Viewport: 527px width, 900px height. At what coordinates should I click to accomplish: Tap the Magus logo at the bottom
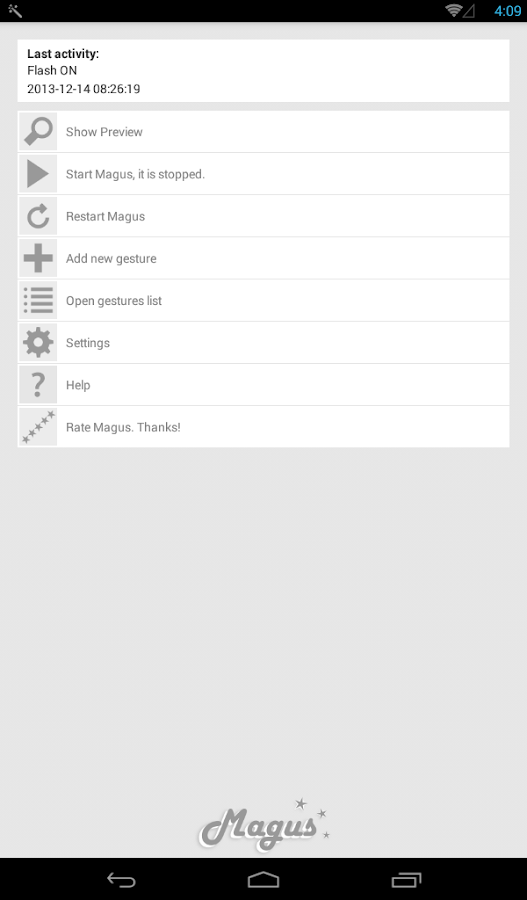pyautogui.click(x=265, y=824)
